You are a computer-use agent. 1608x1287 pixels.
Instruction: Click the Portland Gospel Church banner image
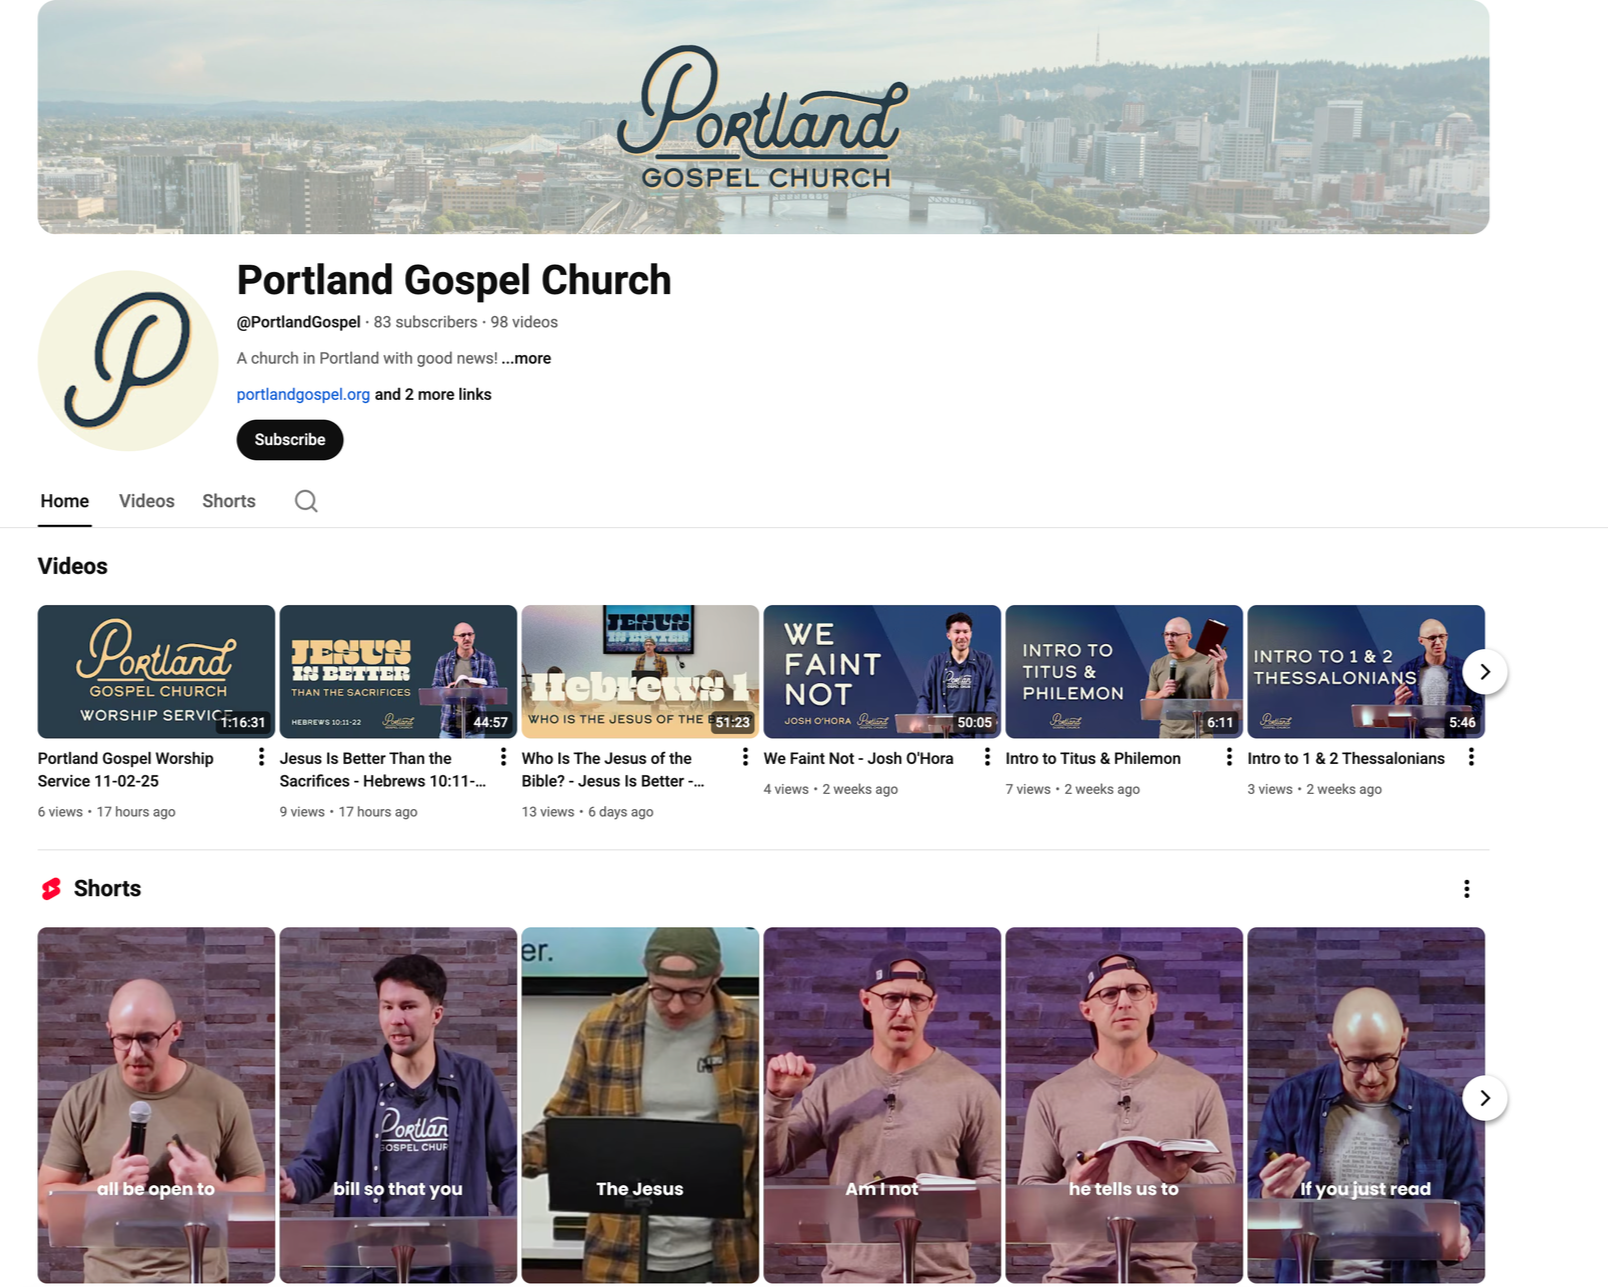click(x=763, y=117)
